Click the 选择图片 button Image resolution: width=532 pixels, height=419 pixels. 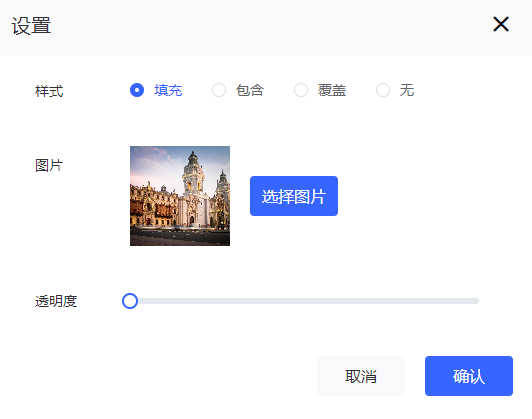[294, 196]
